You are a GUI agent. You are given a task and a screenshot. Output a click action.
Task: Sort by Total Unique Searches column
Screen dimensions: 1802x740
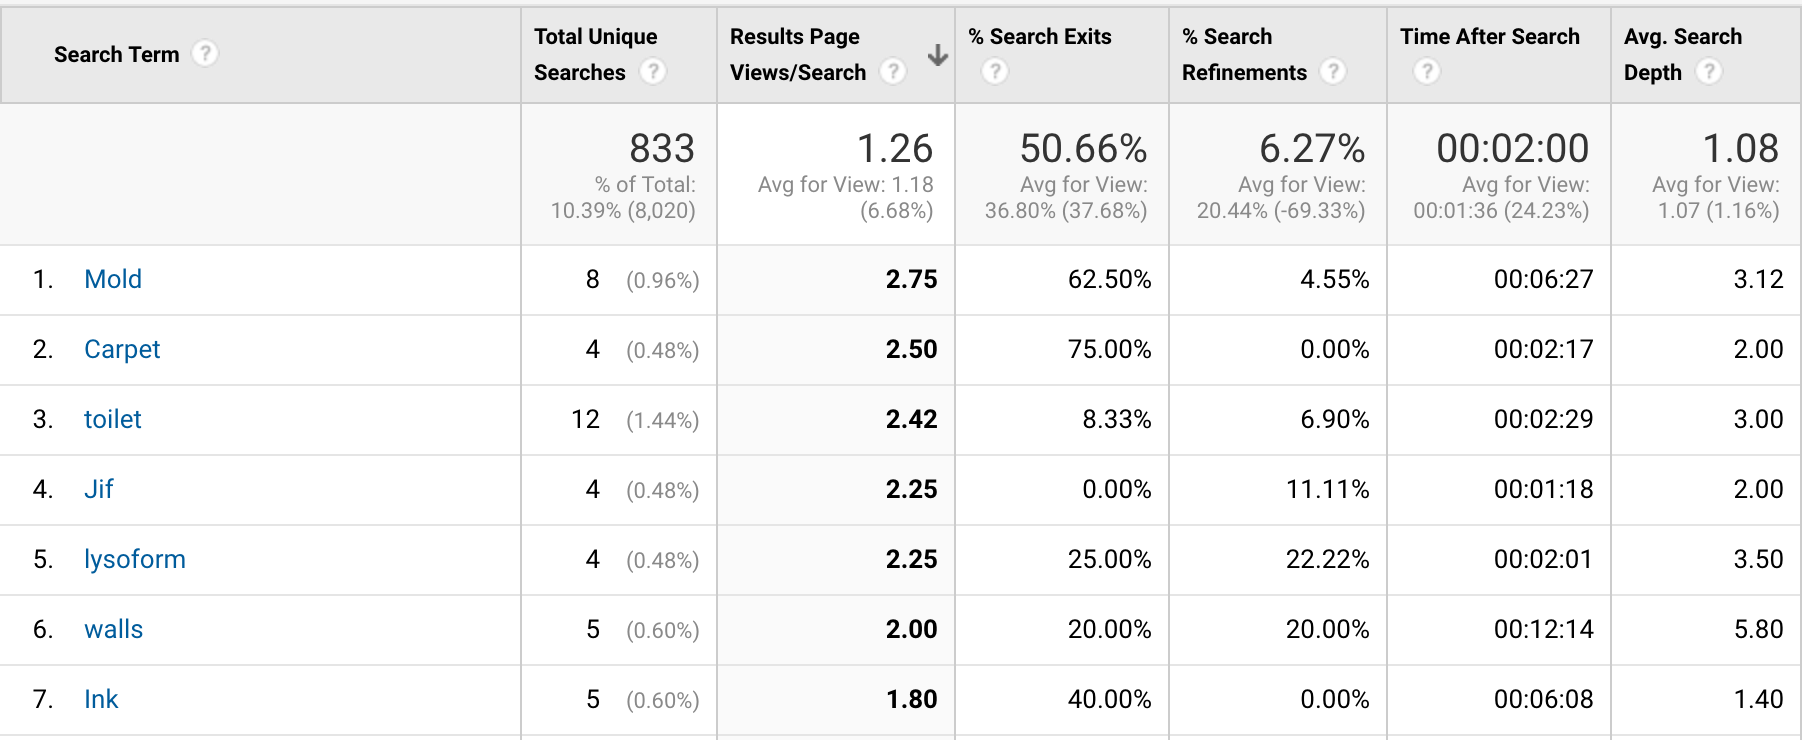[595, 37]
